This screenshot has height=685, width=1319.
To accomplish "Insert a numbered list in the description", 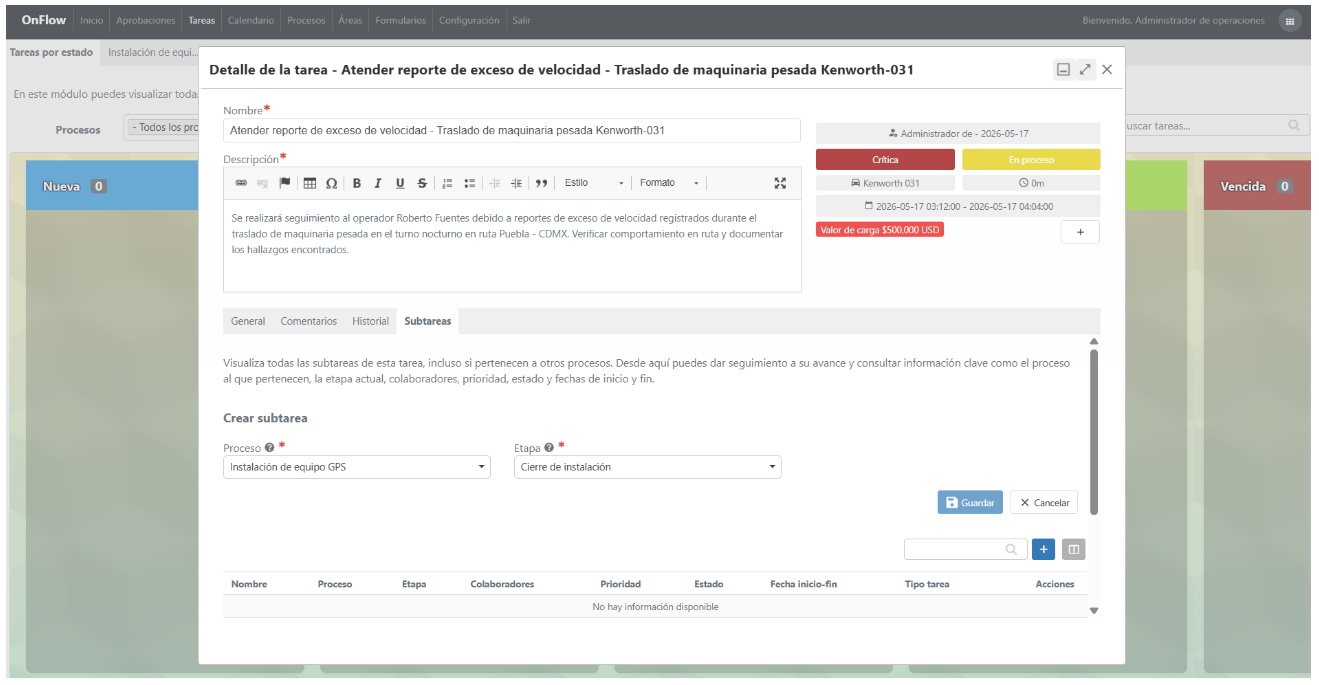I will (447, 183).
